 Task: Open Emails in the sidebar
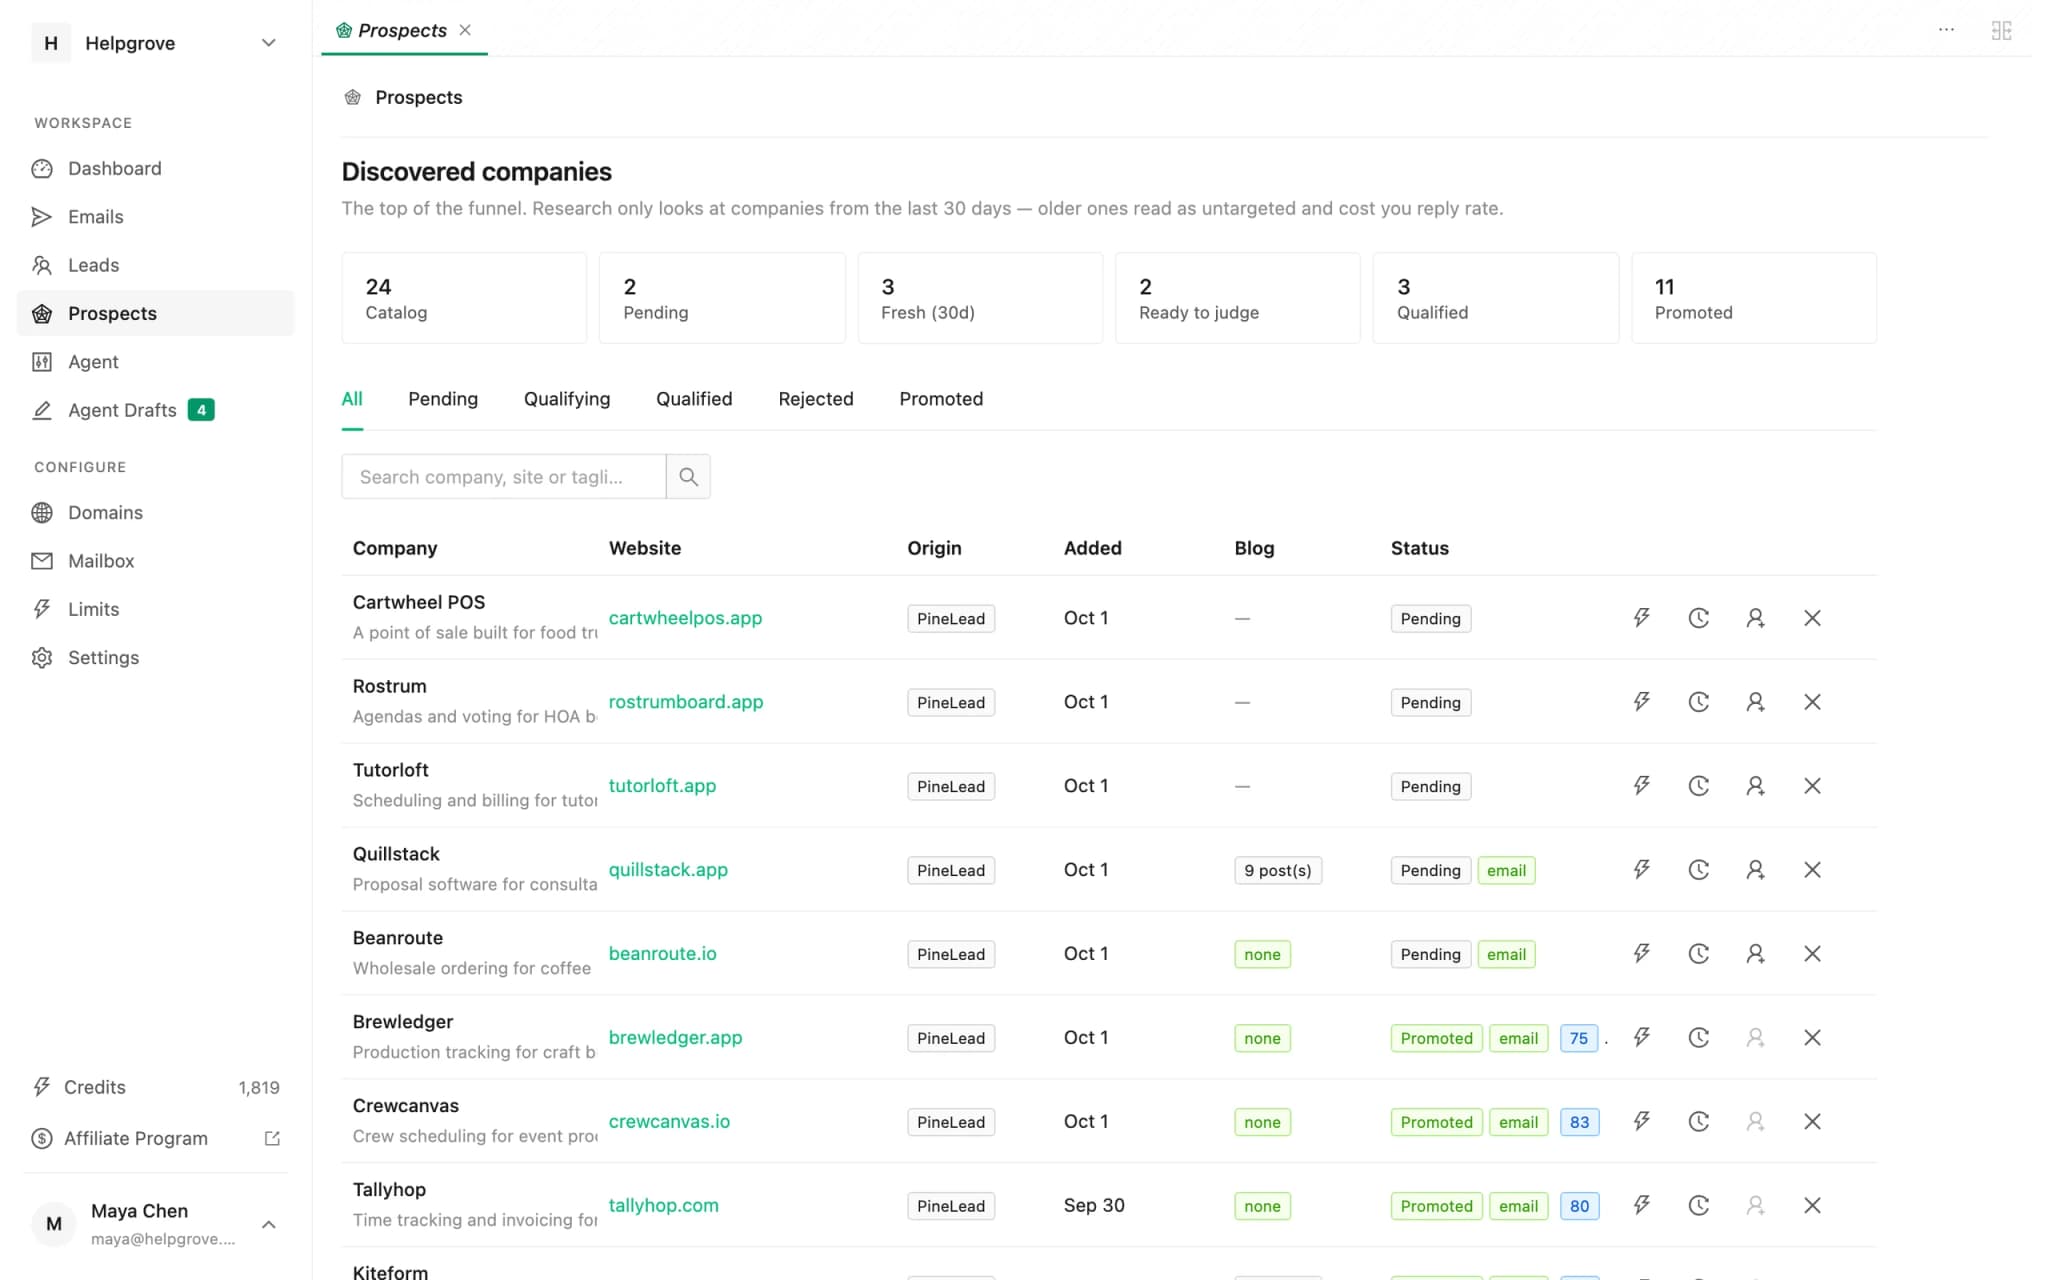pyautogui.click(x=155, y=217)
